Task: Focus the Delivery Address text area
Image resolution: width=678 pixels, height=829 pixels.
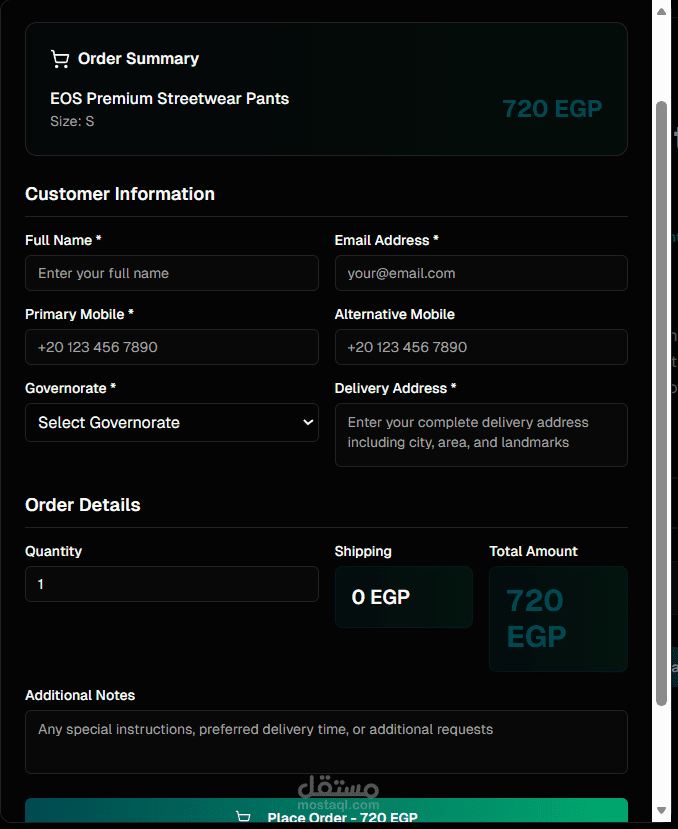Action: tap(481, 434)
